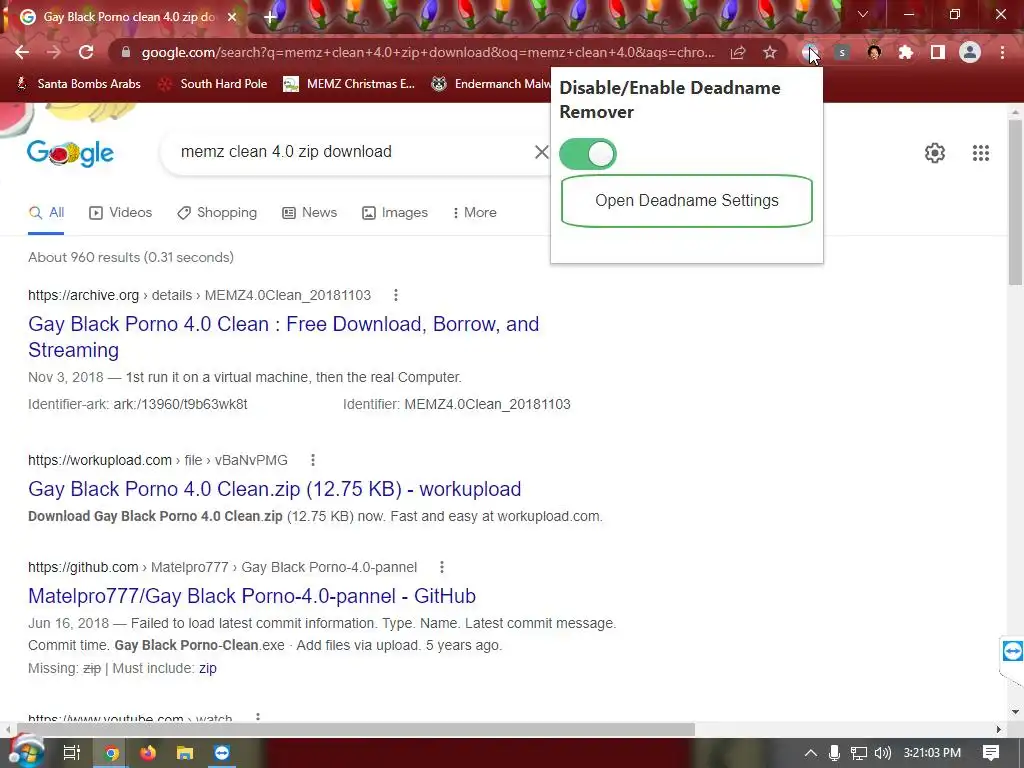Click into the Google search box
1024x768 pixels.
click(353, 152)
